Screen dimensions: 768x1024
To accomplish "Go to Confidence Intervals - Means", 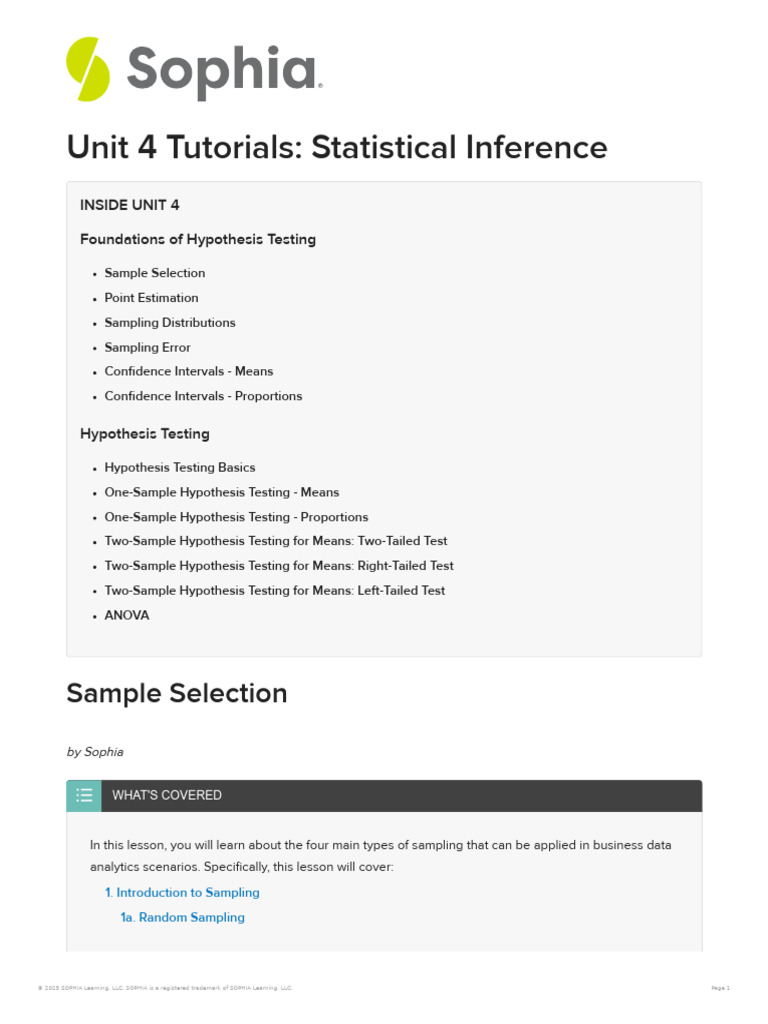I will [188, 372].
